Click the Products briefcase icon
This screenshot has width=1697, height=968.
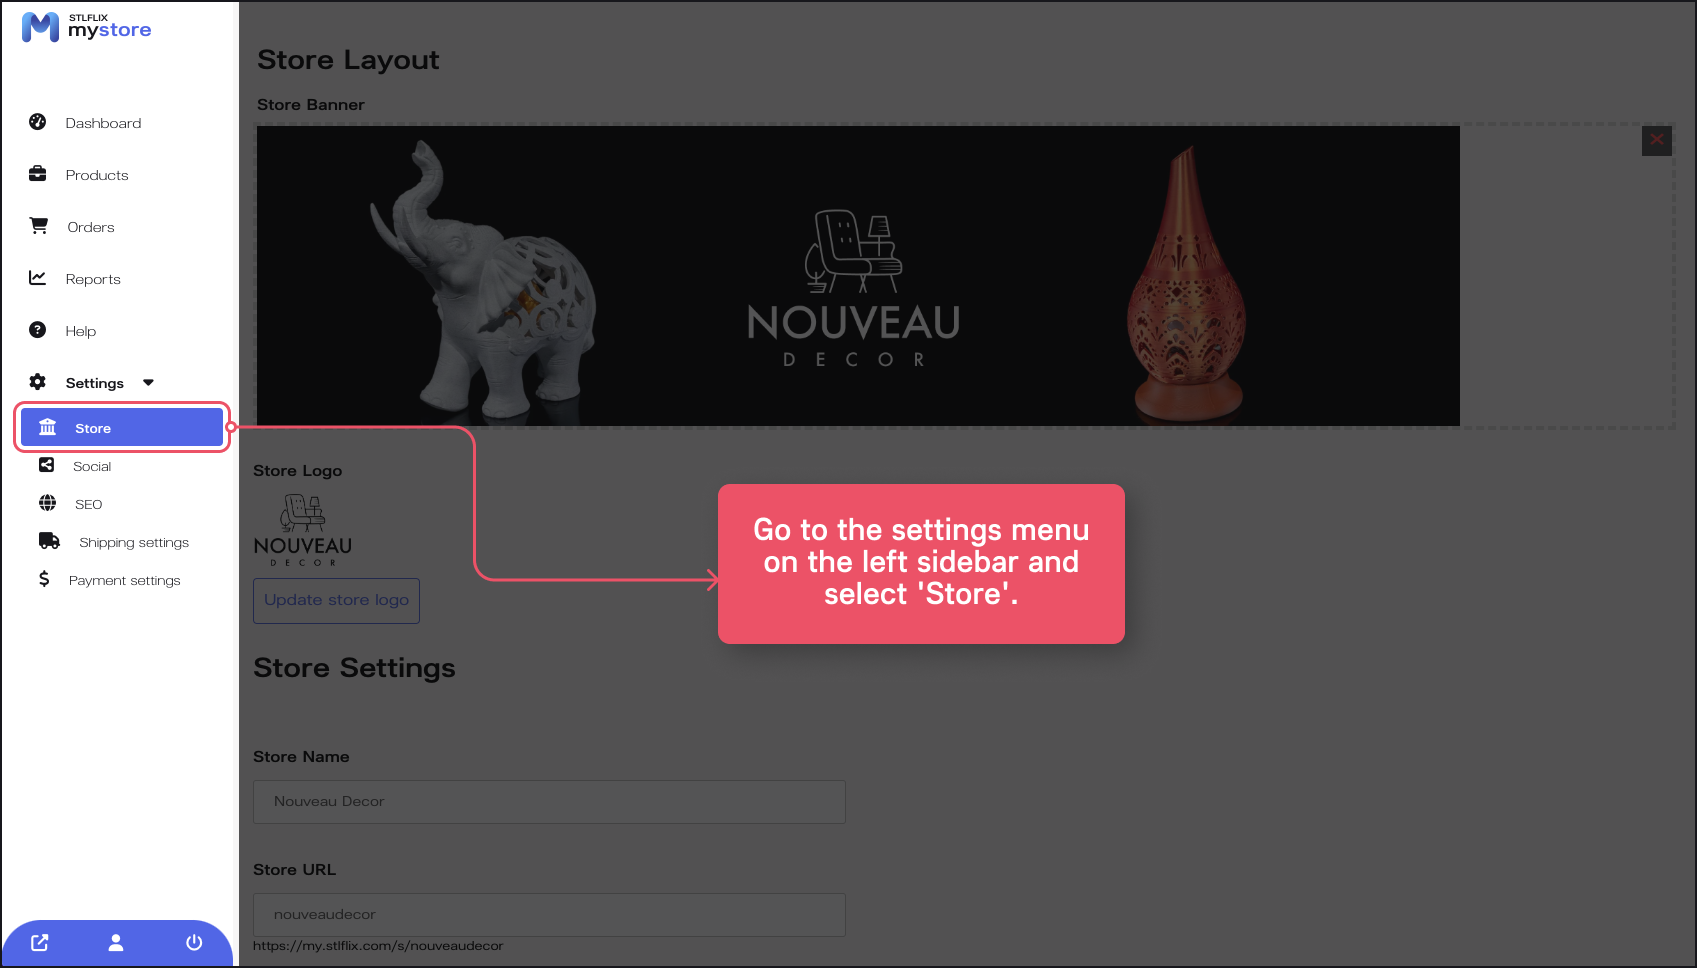pos(38,174)
